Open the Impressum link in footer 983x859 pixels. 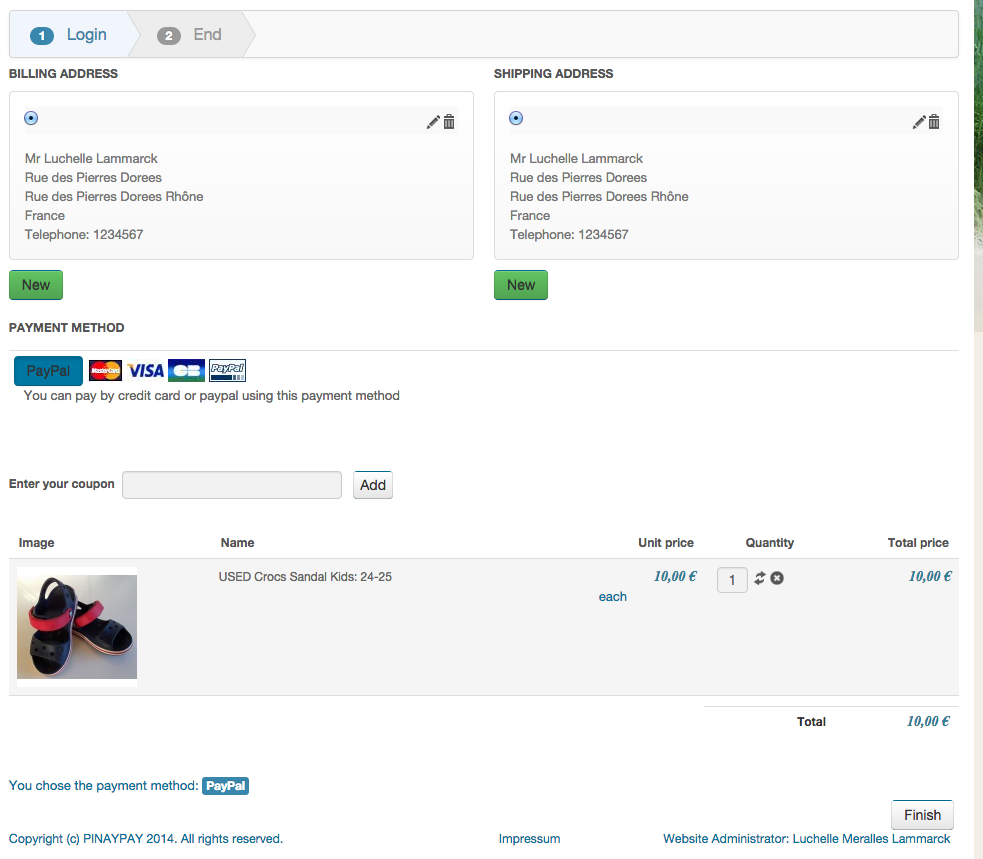[529, 839]
